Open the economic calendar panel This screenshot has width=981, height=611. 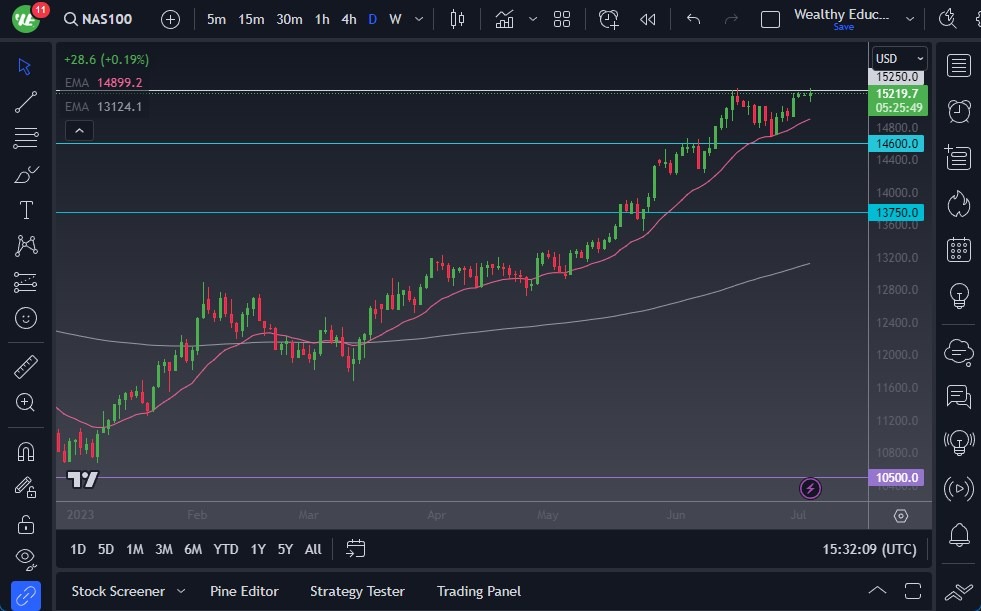tap(957, 249)
